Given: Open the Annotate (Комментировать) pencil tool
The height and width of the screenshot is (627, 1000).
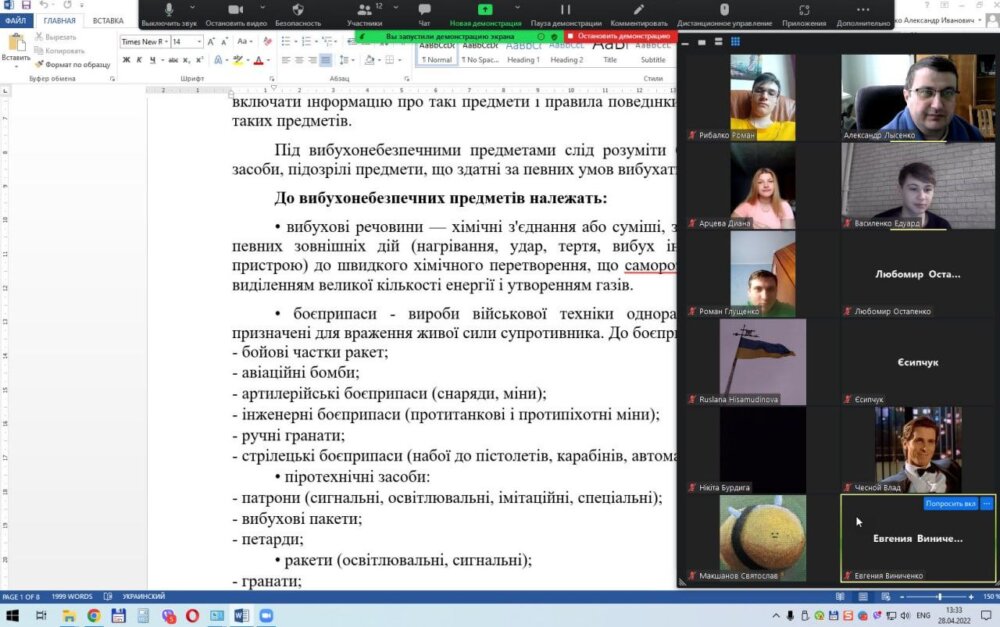Looking at the screenshot, I should click(638, 14).
